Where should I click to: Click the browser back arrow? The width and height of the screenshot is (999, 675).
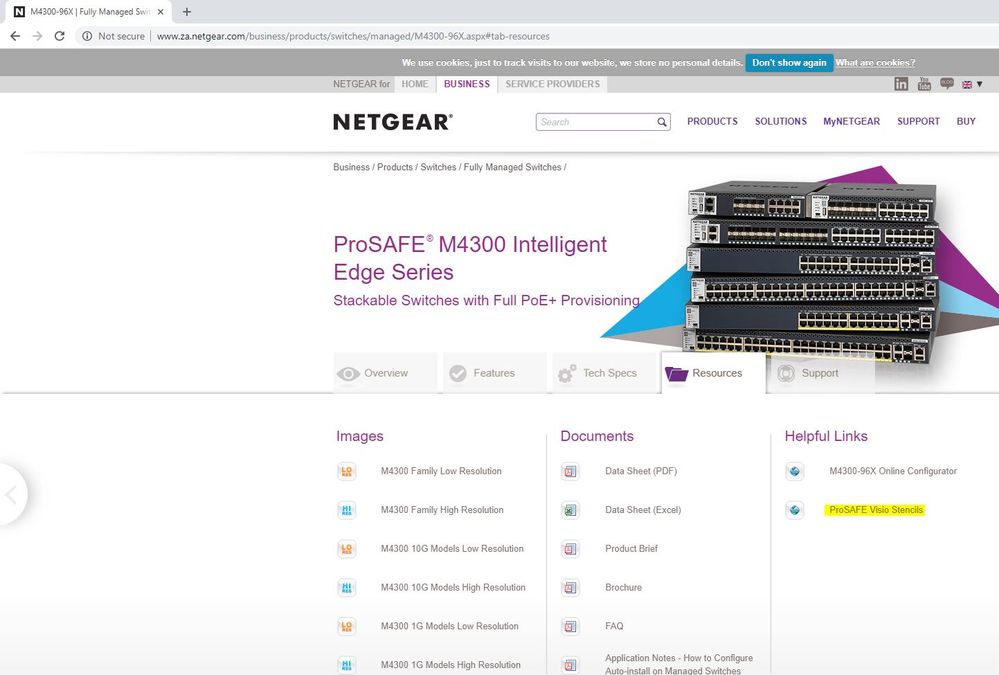tap(15, 36)
